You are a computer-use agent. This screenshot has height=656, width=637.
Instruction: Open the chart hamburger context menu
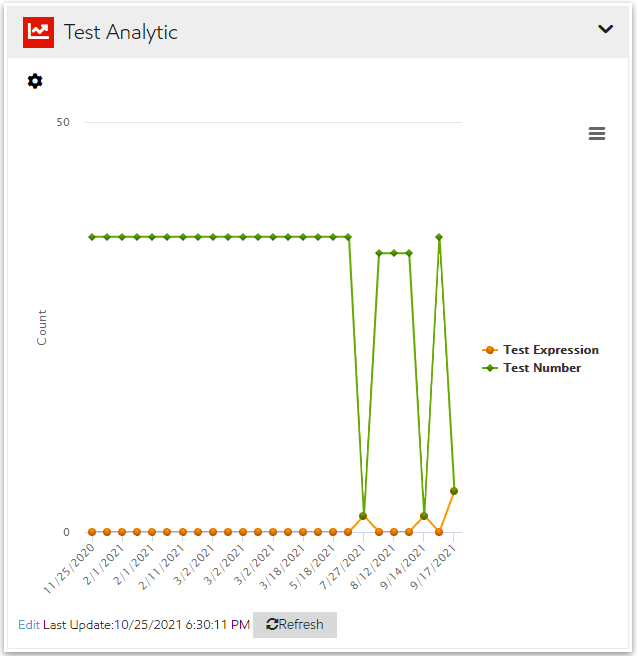pyautogui.click(x=597, y=134)
